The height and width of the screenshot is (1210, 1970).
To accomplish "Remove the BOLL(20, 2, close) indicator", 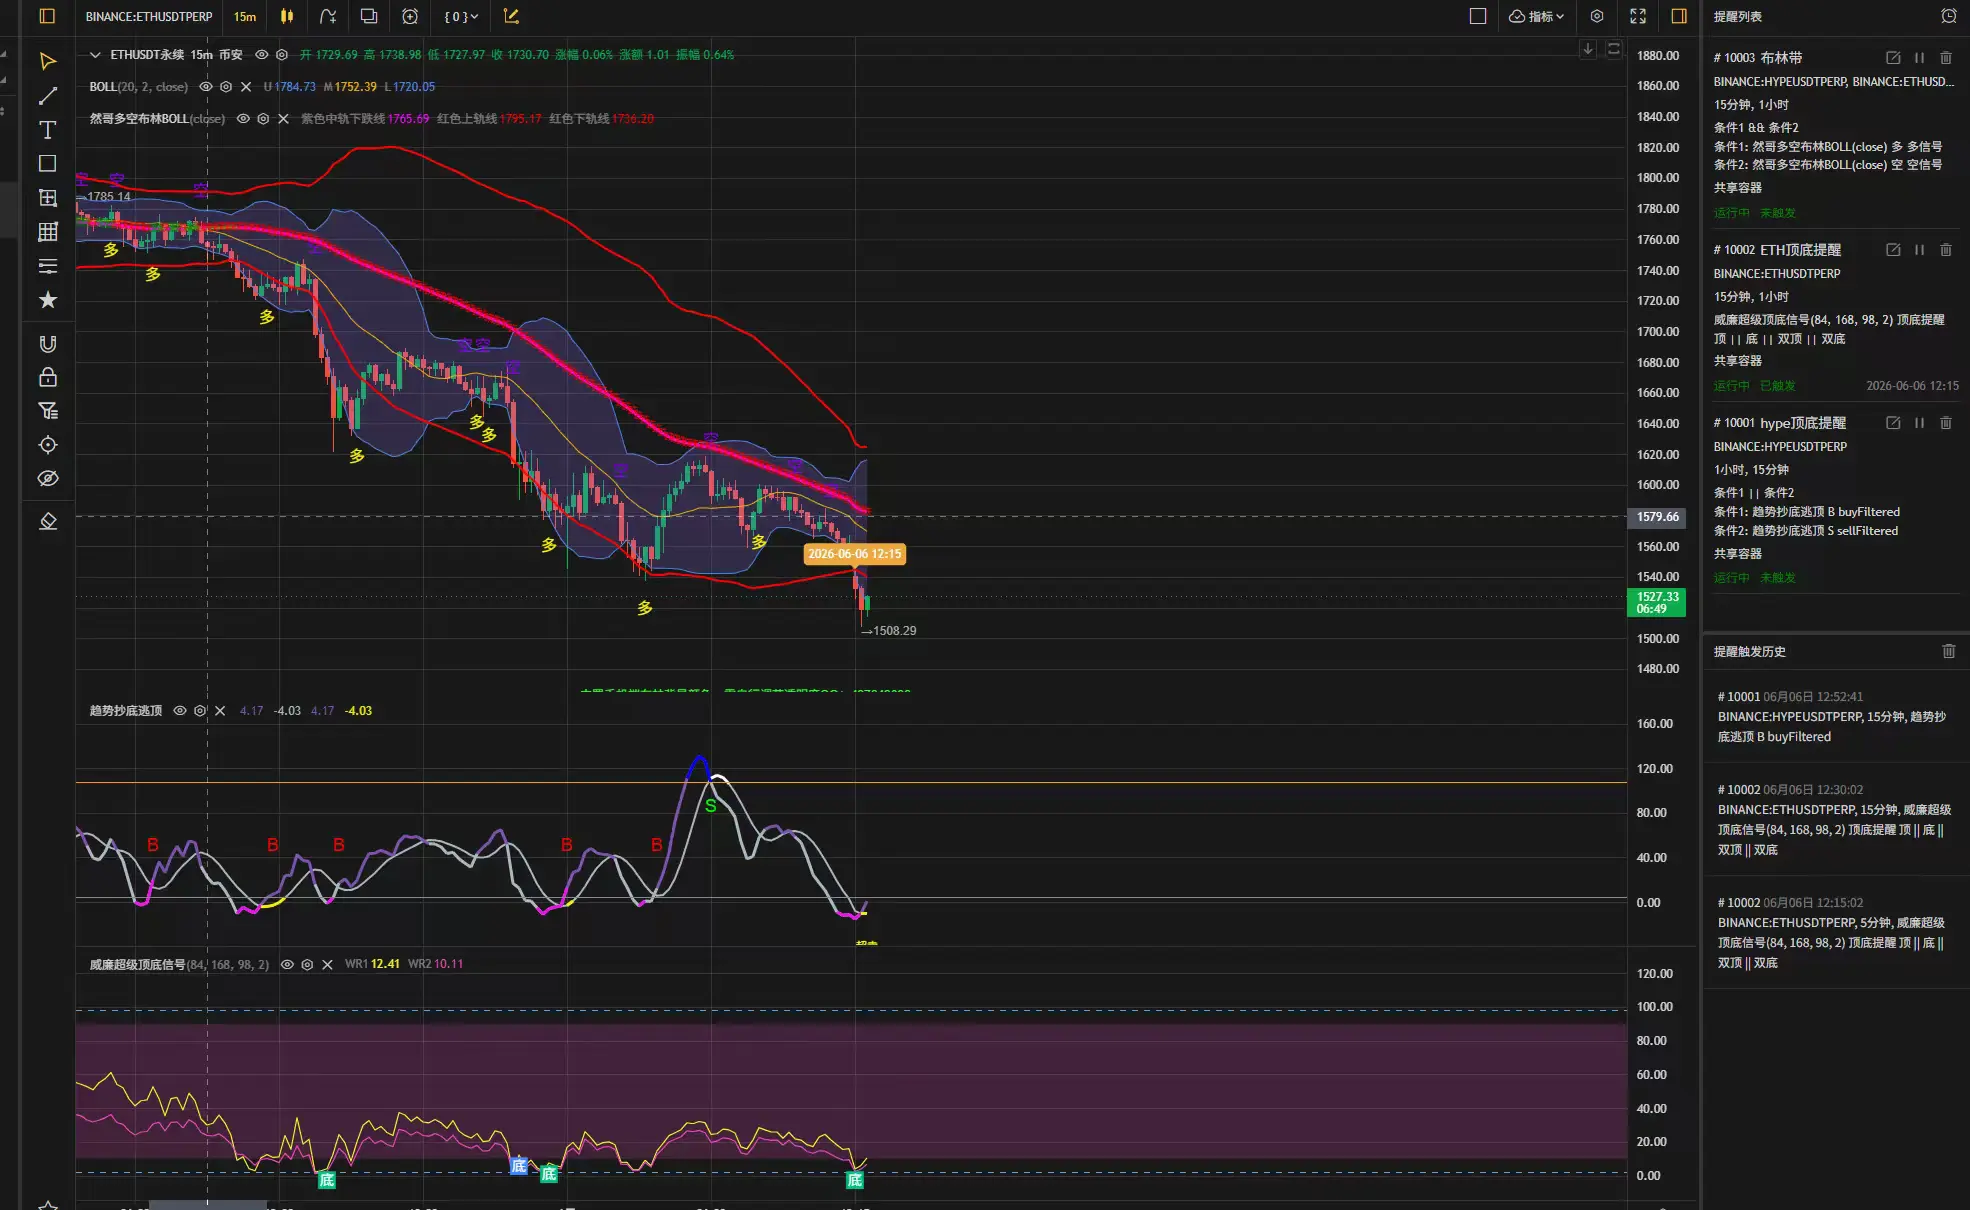I will pos(246,87).
